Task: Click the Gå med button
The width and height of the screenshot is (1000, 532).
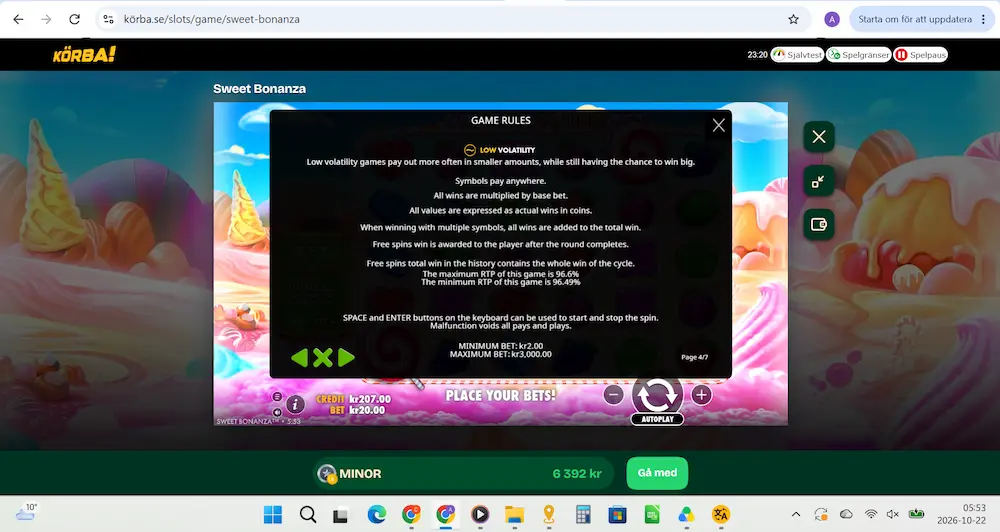Action: coord(657,473)
